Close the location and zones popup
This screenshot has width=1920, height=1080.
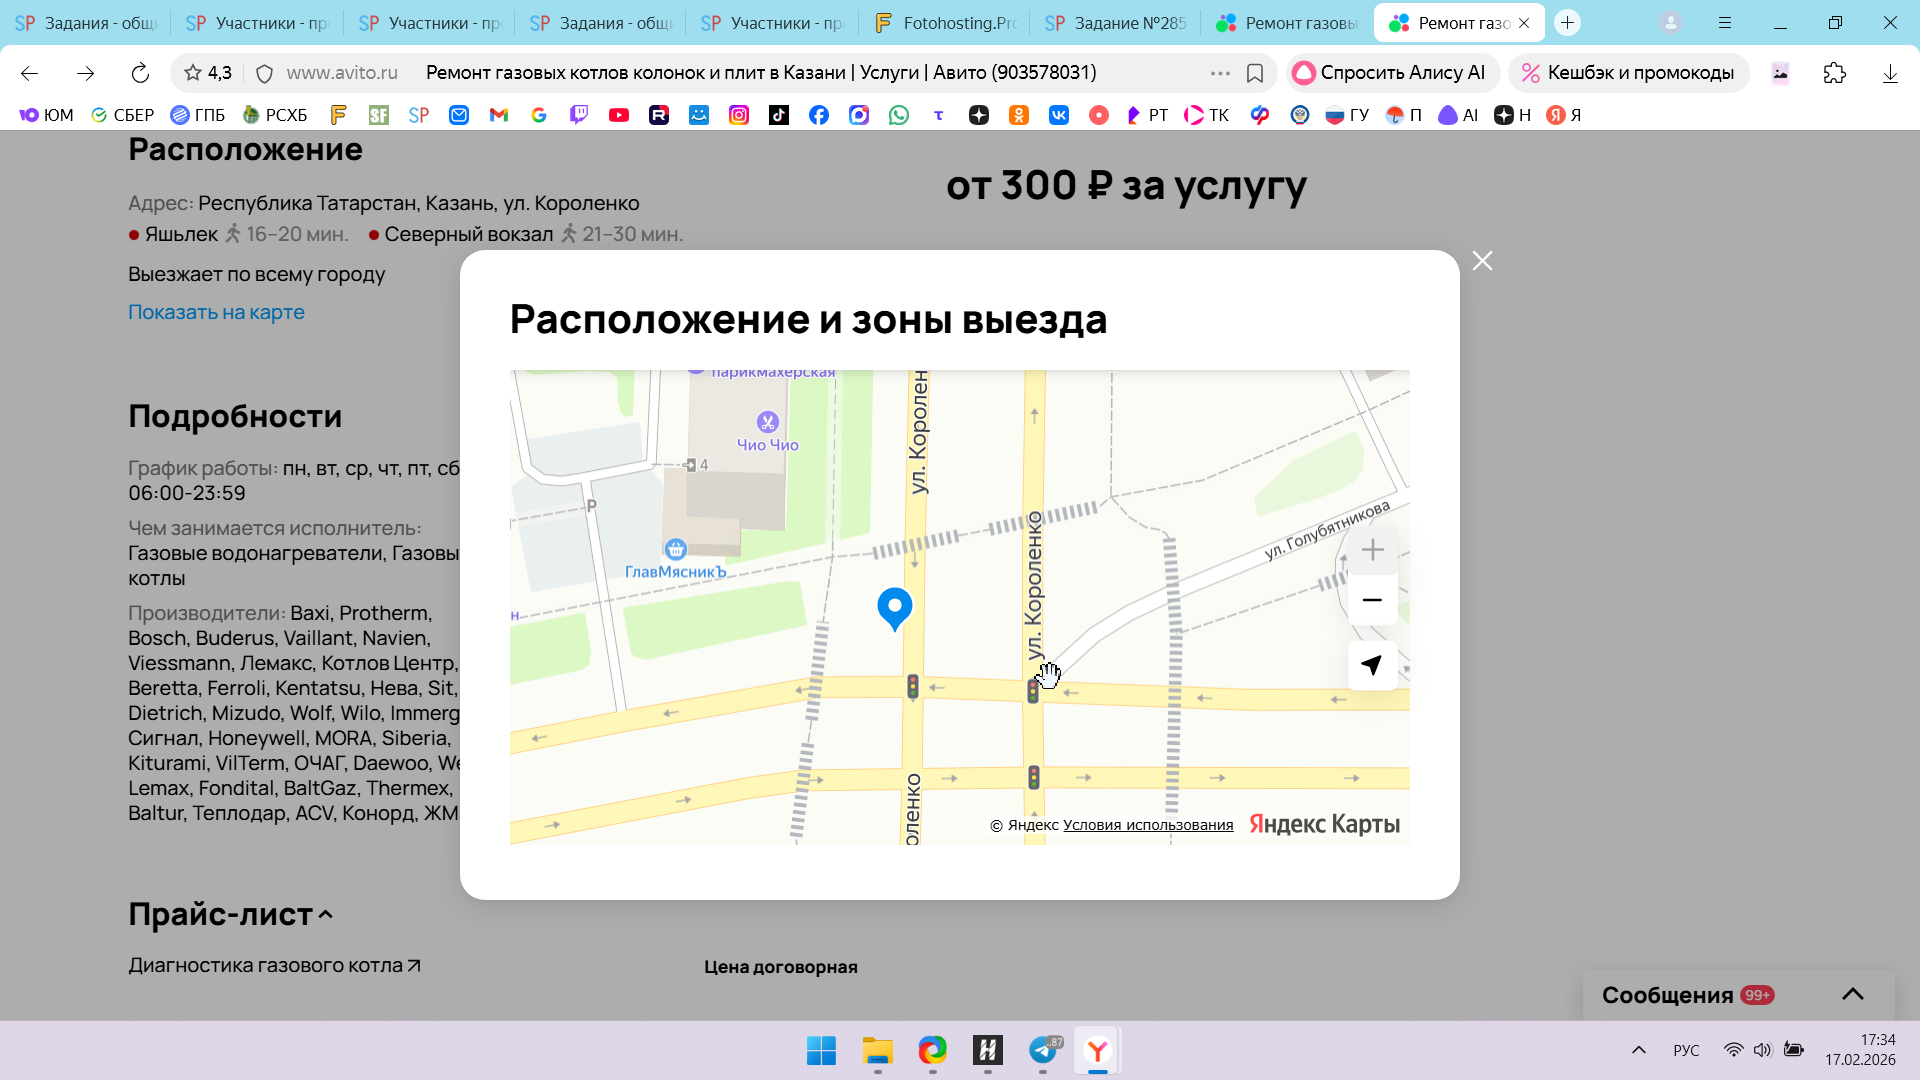(1482, 261)
